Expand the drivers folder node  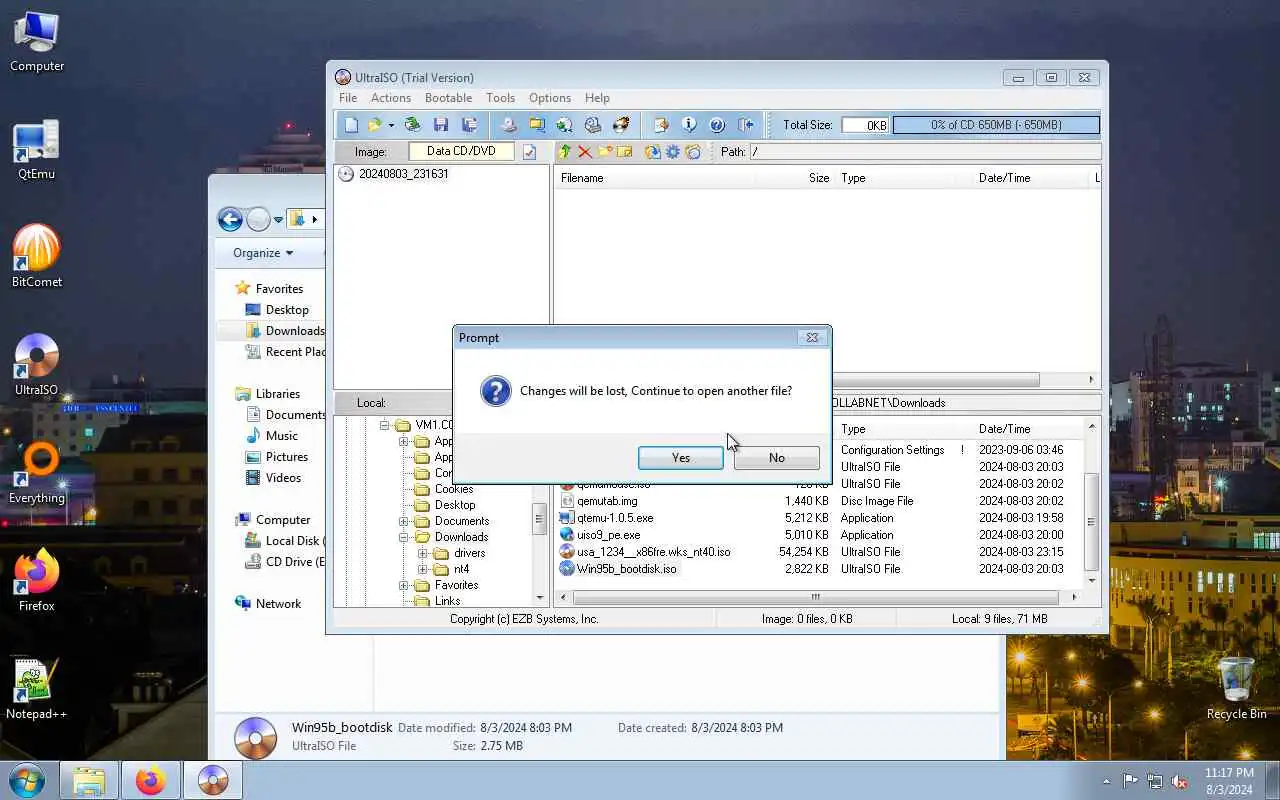pyautogui.click(x=422, y=553)
